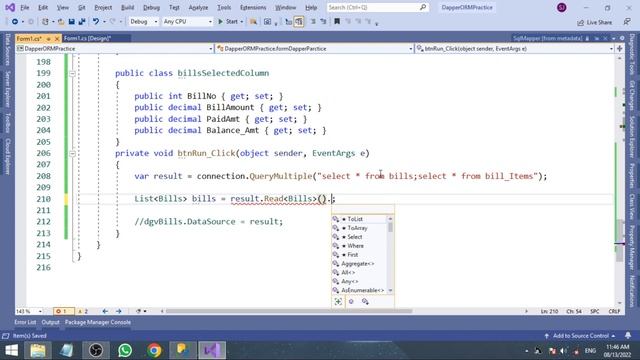Click the Navigate Backward toolbar button
Image resolution: width=640 pixels, height=360 pixels.
[15, 22]
